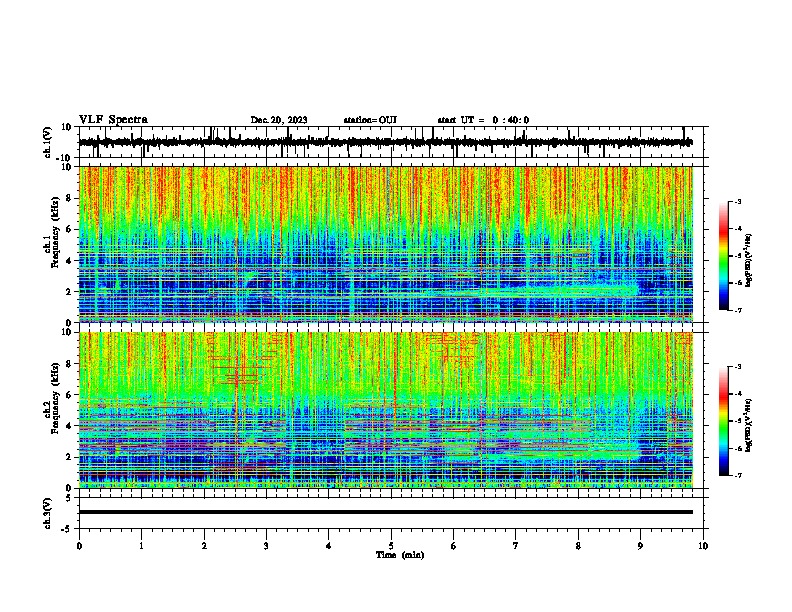Click the ch.1 spectrogram panel

pyautogui.click(x=386, y=244)
